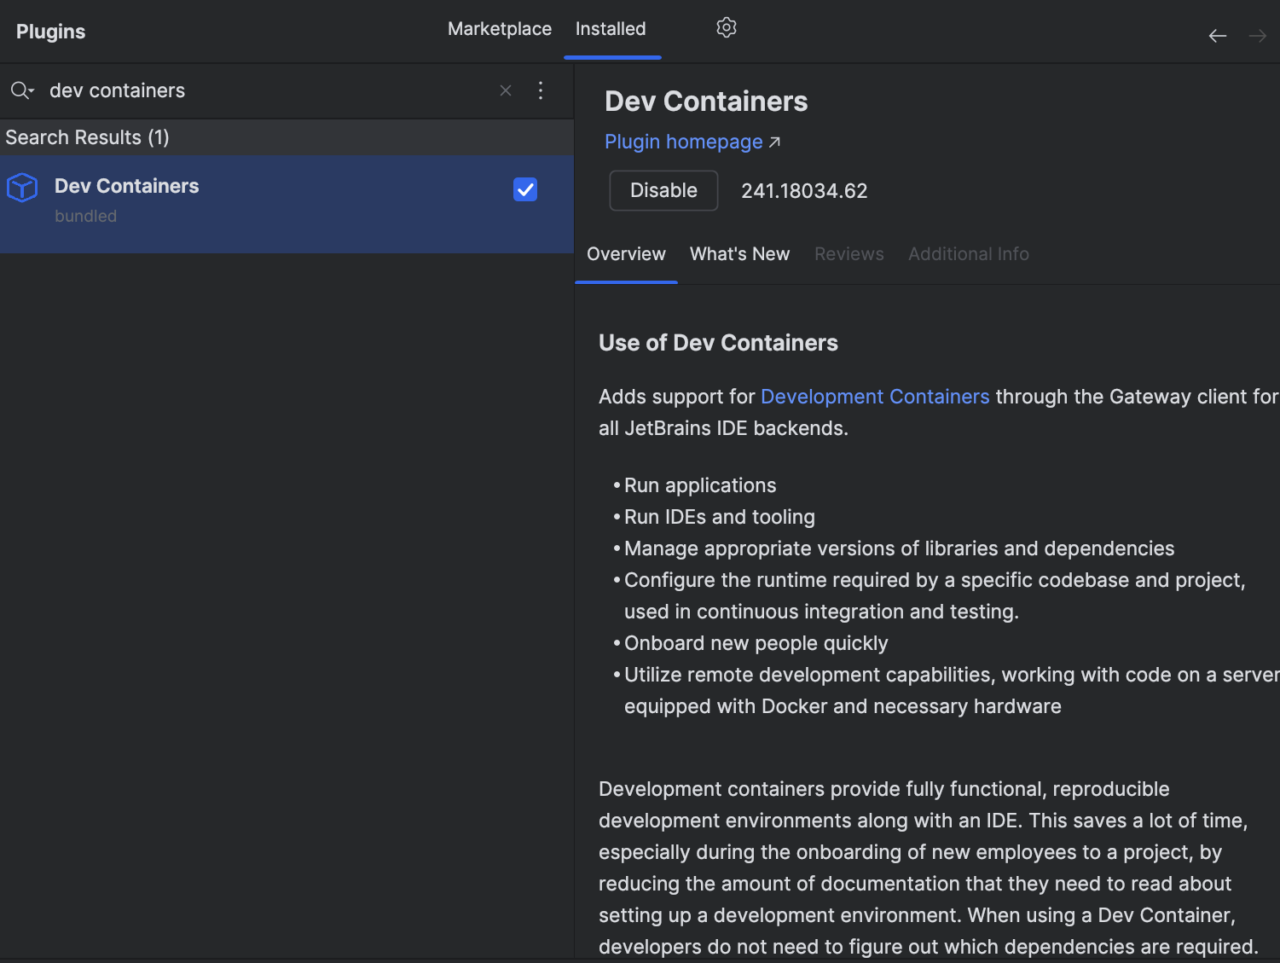The image size is (1280, 963).
Task: Open the search options magnifier dropdown
Action: tap(21, 90)
